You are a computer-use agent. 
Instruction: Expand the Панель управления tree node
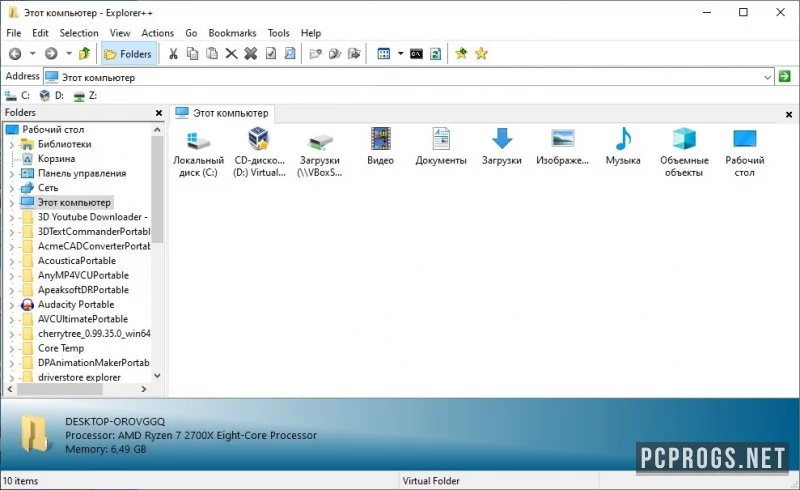pos(12,174)
